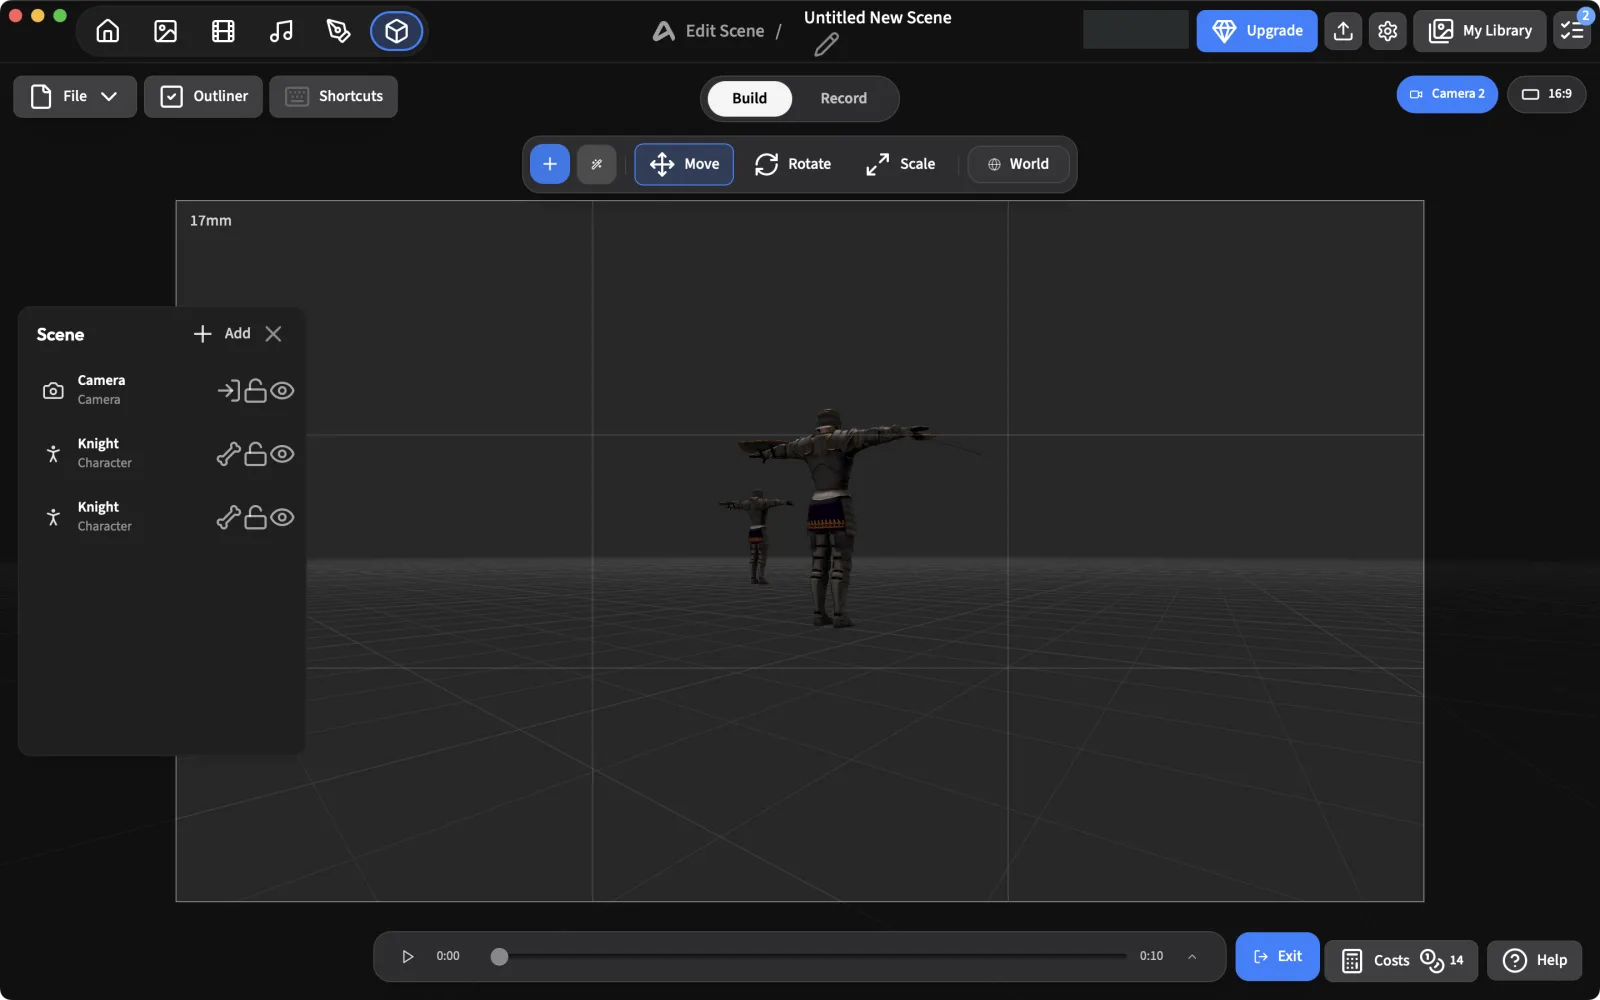
Task: Hide the second Knight character
Action: click(283, 517)
